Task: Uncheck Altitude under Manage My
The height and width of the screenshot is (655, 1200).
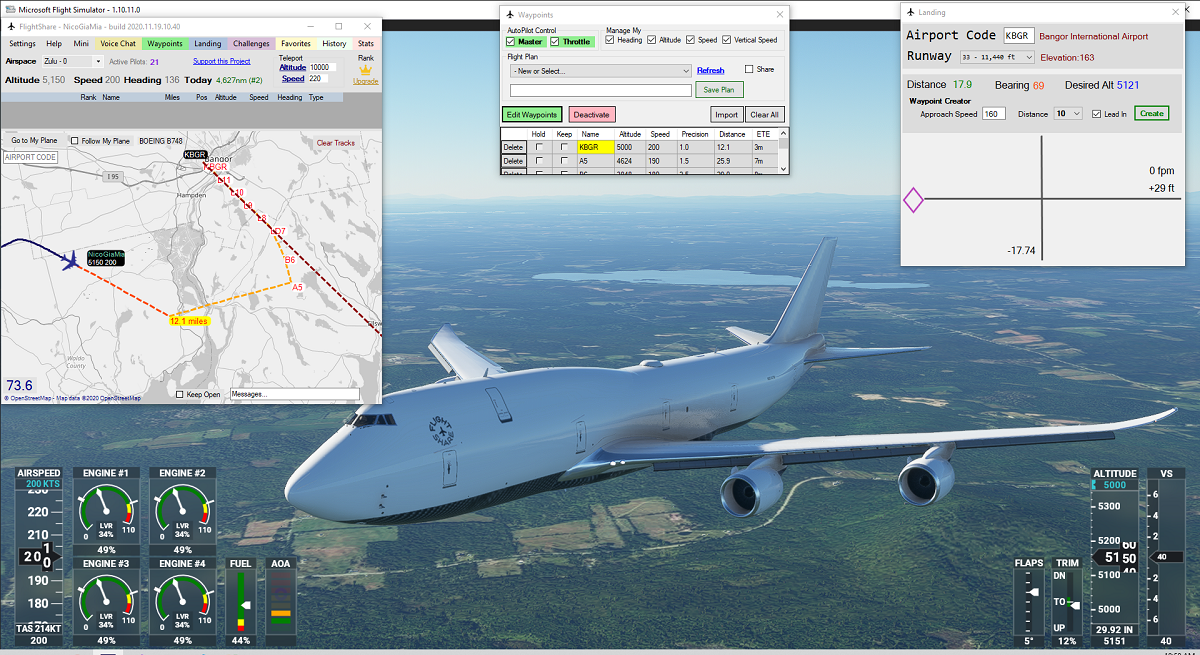Action: [x=652, y=40]
